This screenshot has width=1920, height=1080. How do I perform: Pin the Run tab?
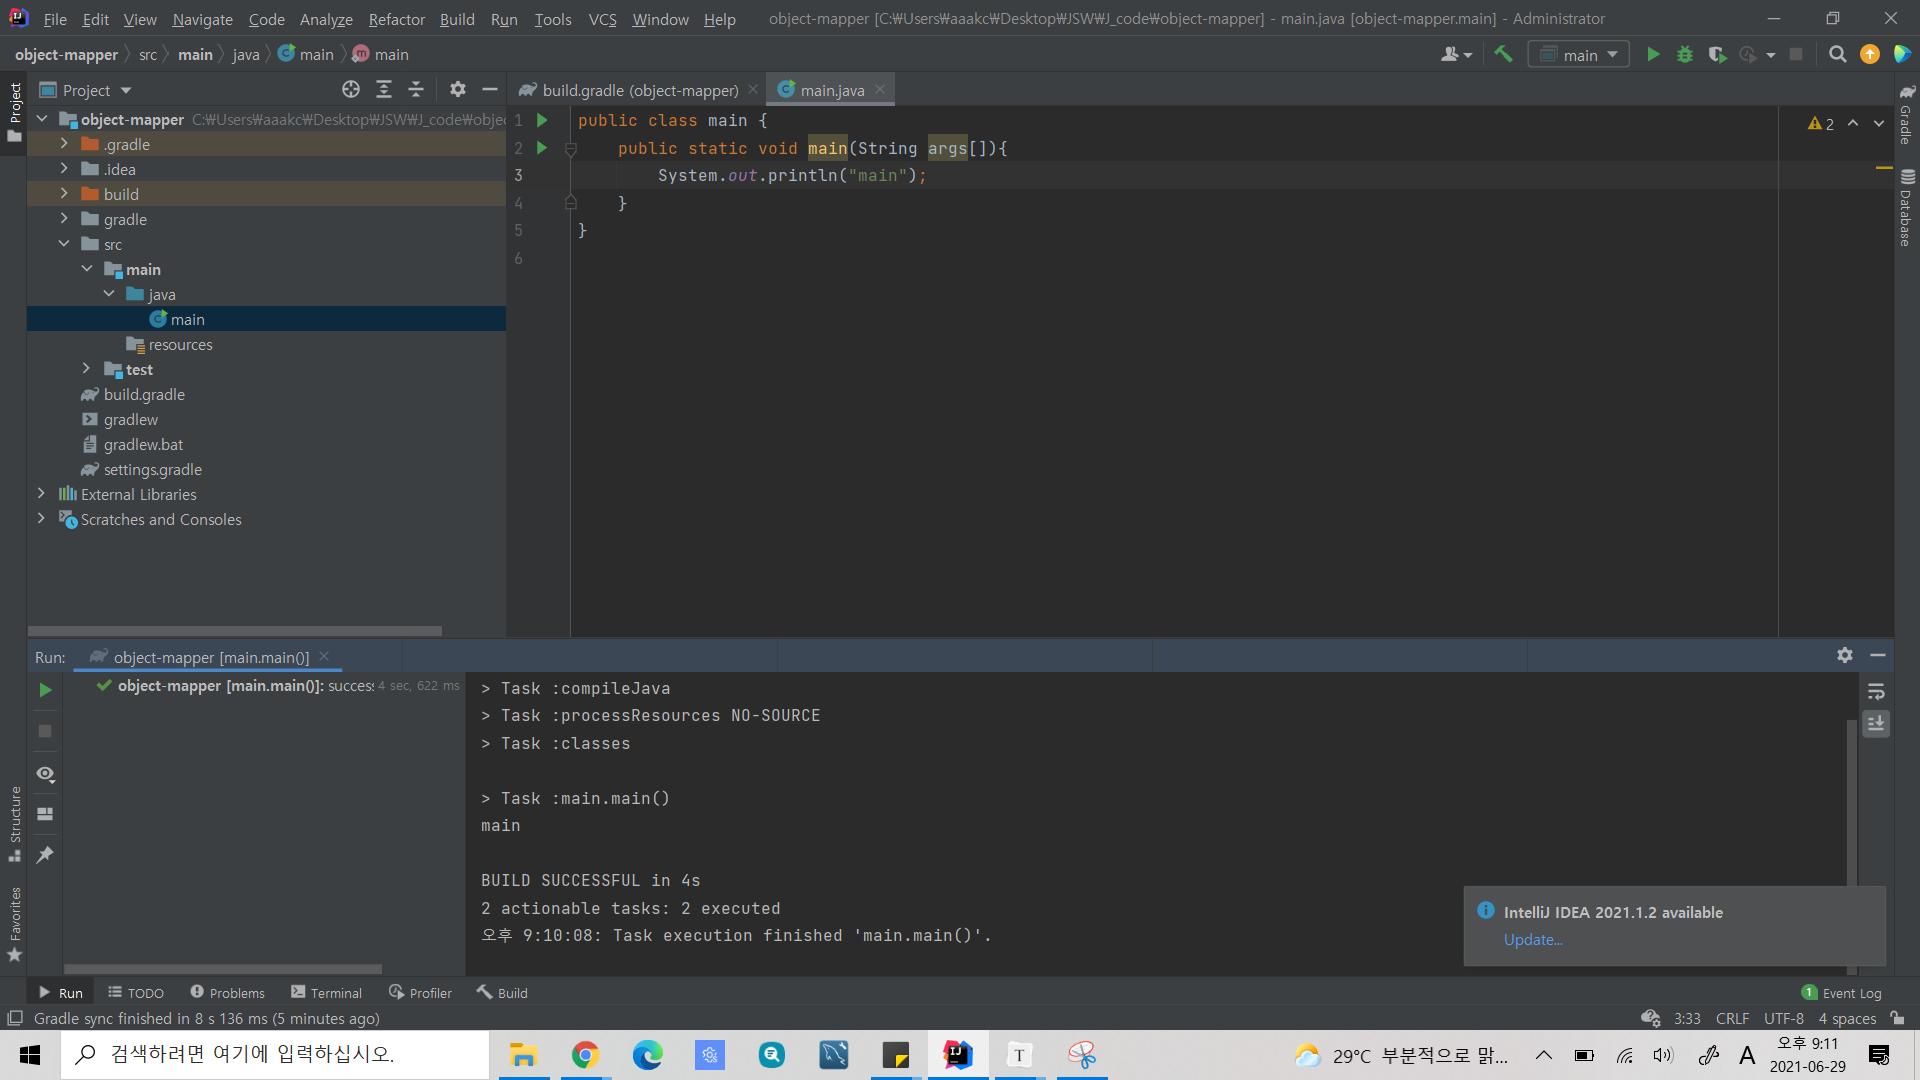(45, 855)
